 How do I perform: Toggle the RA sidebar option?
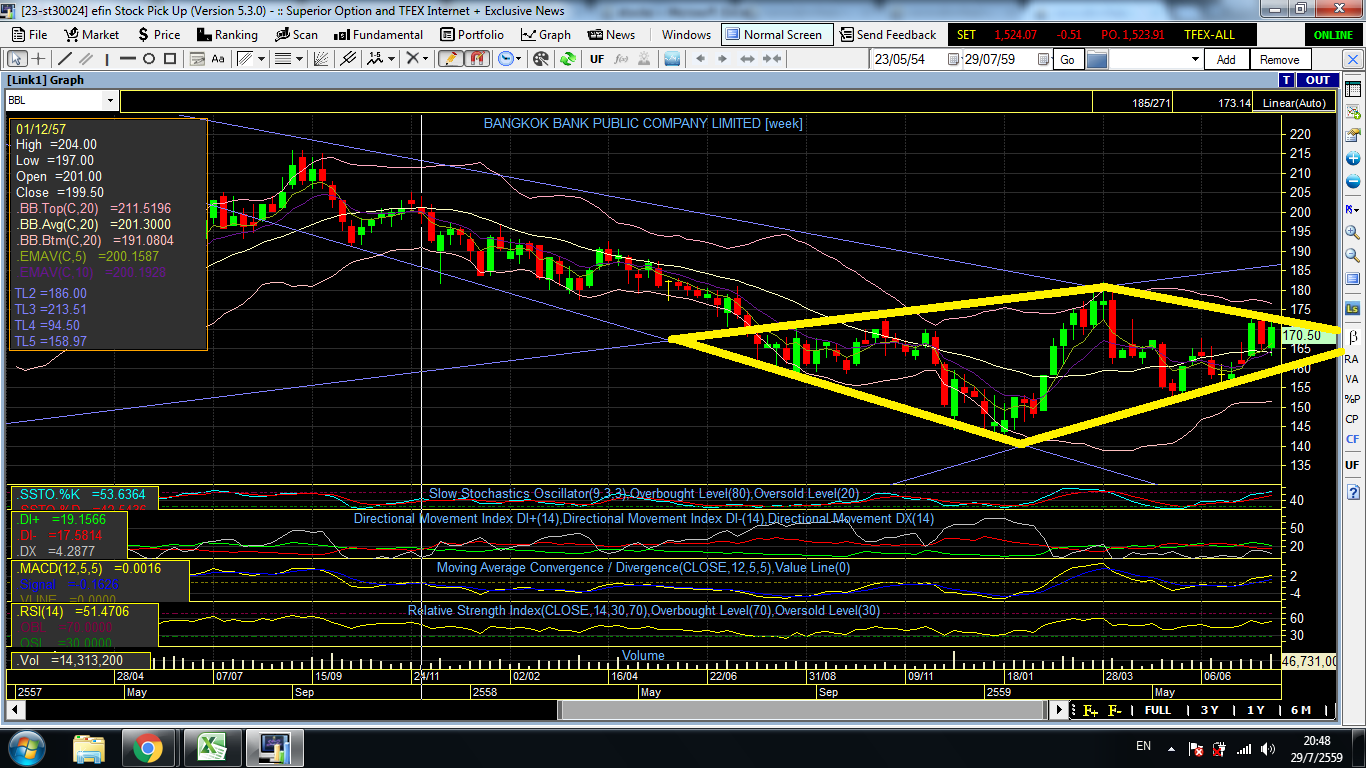1352,358
